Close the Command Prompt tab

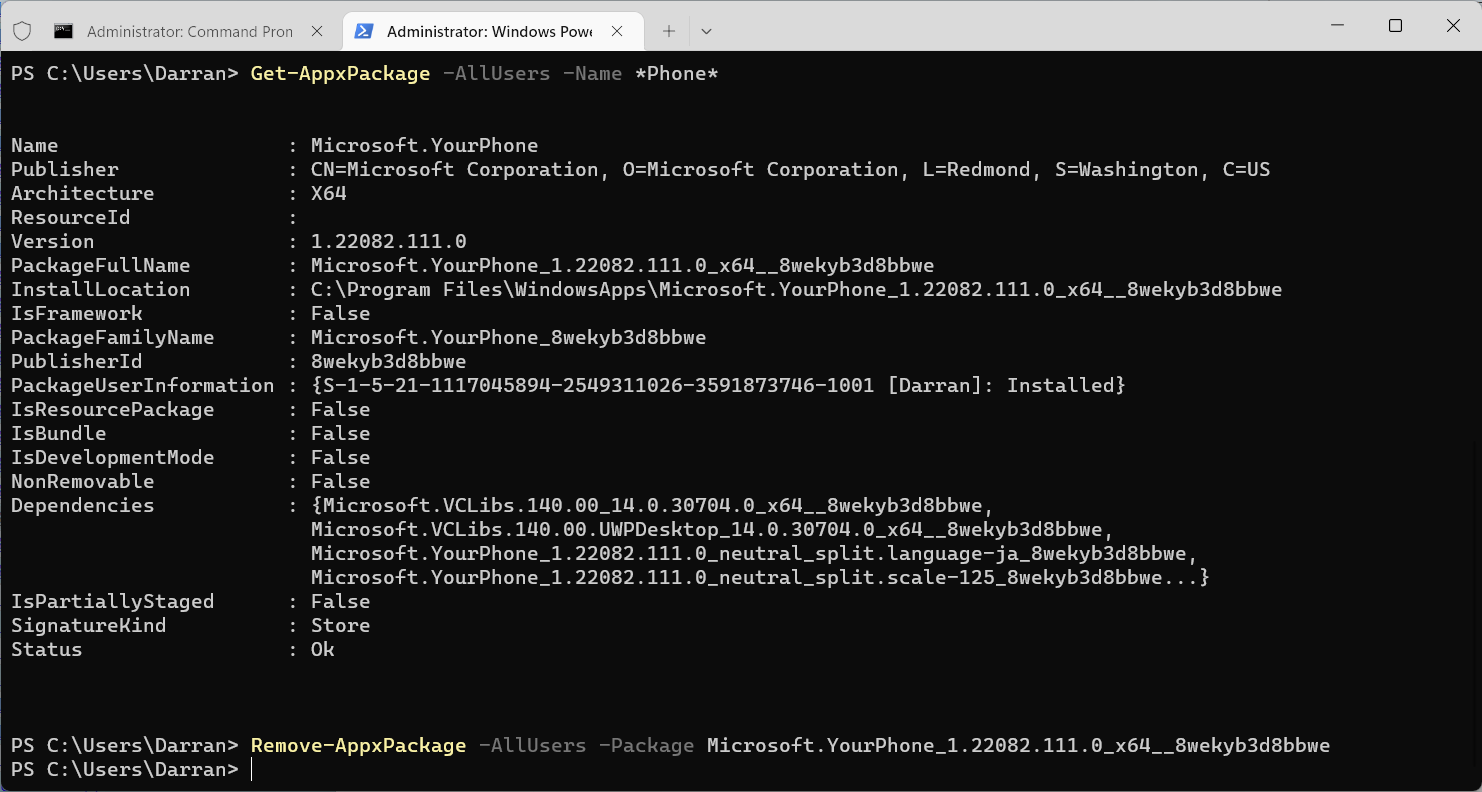[x=318, y=31]
